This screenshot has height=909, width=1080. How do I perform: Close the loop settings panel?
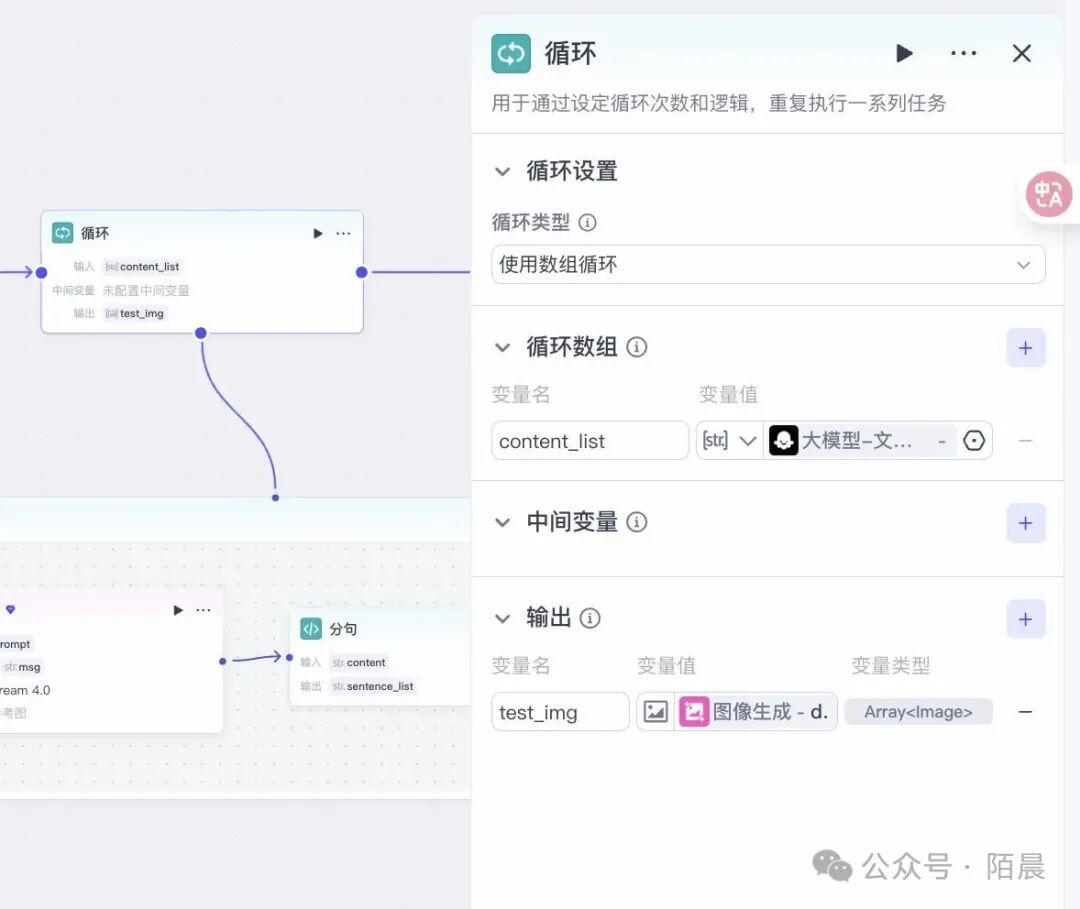click(x=1021, y=53)
